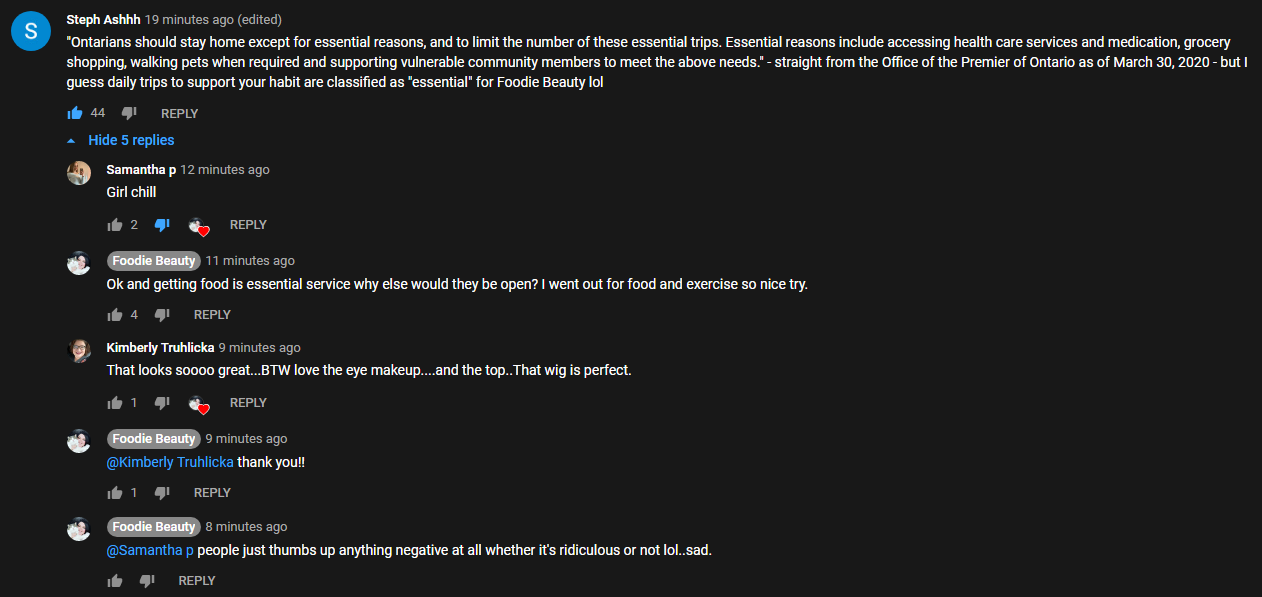Click heart badge on Kimberly Truhlicka's comment
Image resolution: width=1262 pixels, height=597 pixels.
(199, 403)
